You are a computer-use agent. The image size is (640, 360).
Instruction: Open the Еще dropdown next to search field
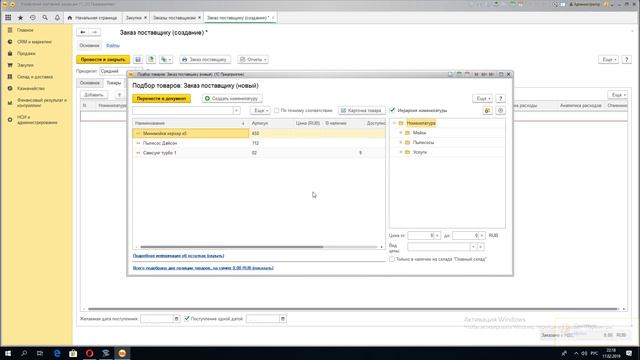(x=260, y=111)
